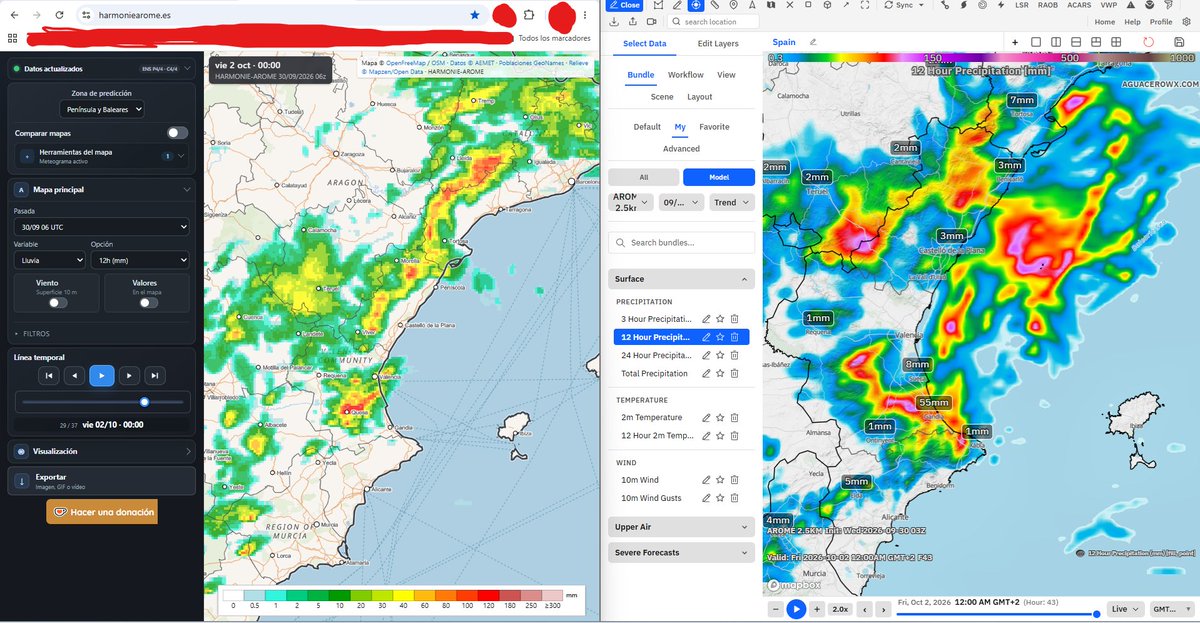Click the upload share icon
Viewport: 1200px width, 623px height.
point(633,22)
